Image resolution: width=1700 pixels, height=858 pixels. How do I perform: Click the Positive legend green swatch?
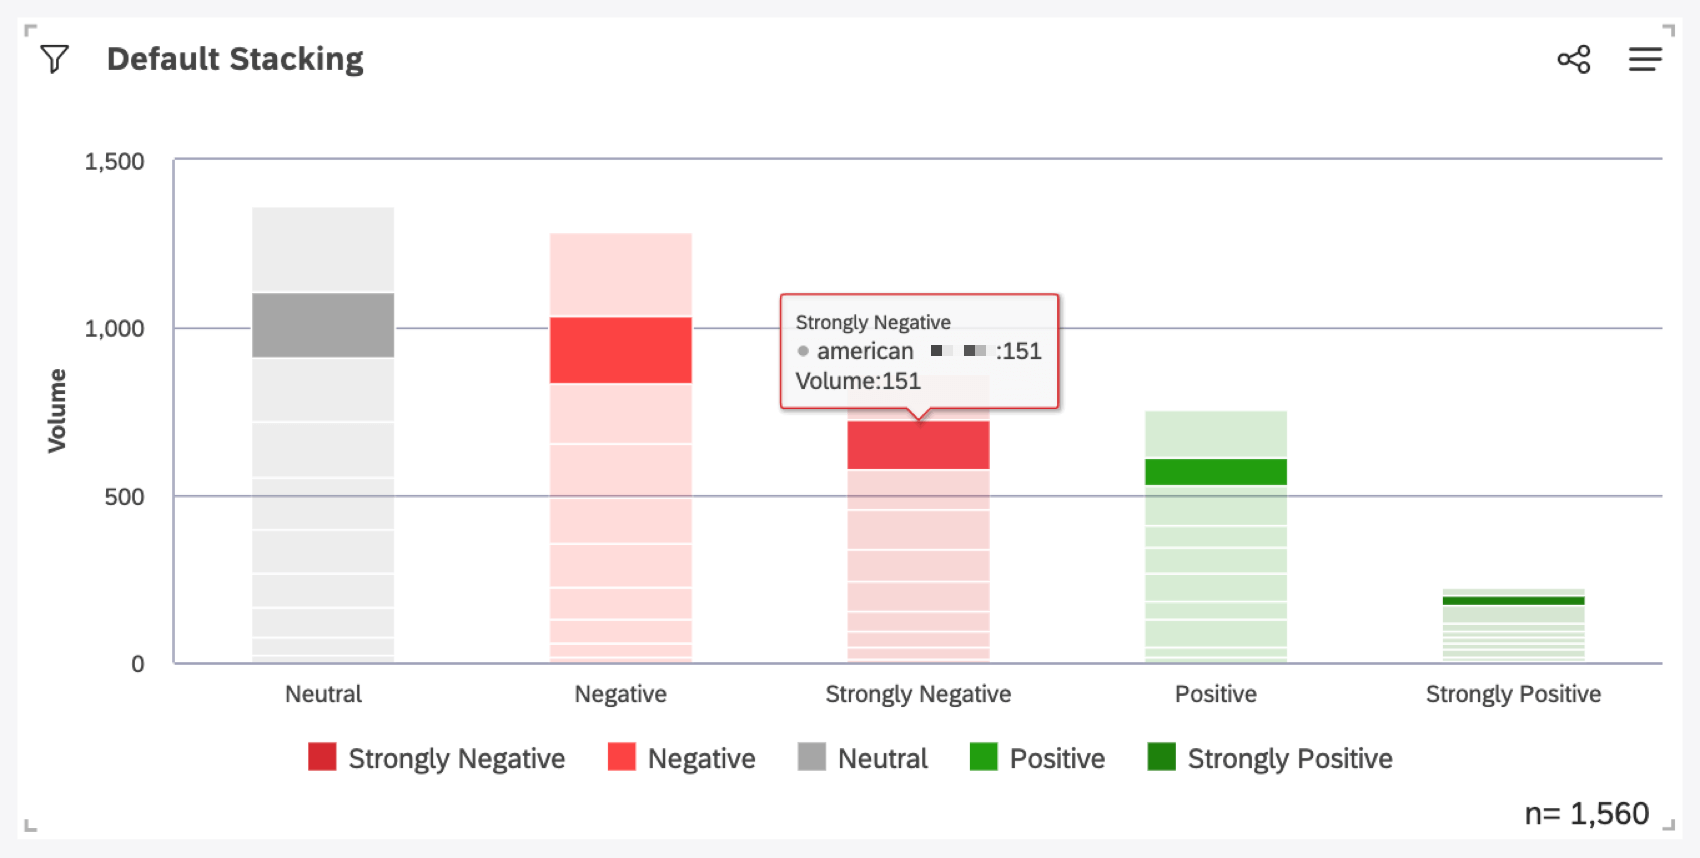983,757
